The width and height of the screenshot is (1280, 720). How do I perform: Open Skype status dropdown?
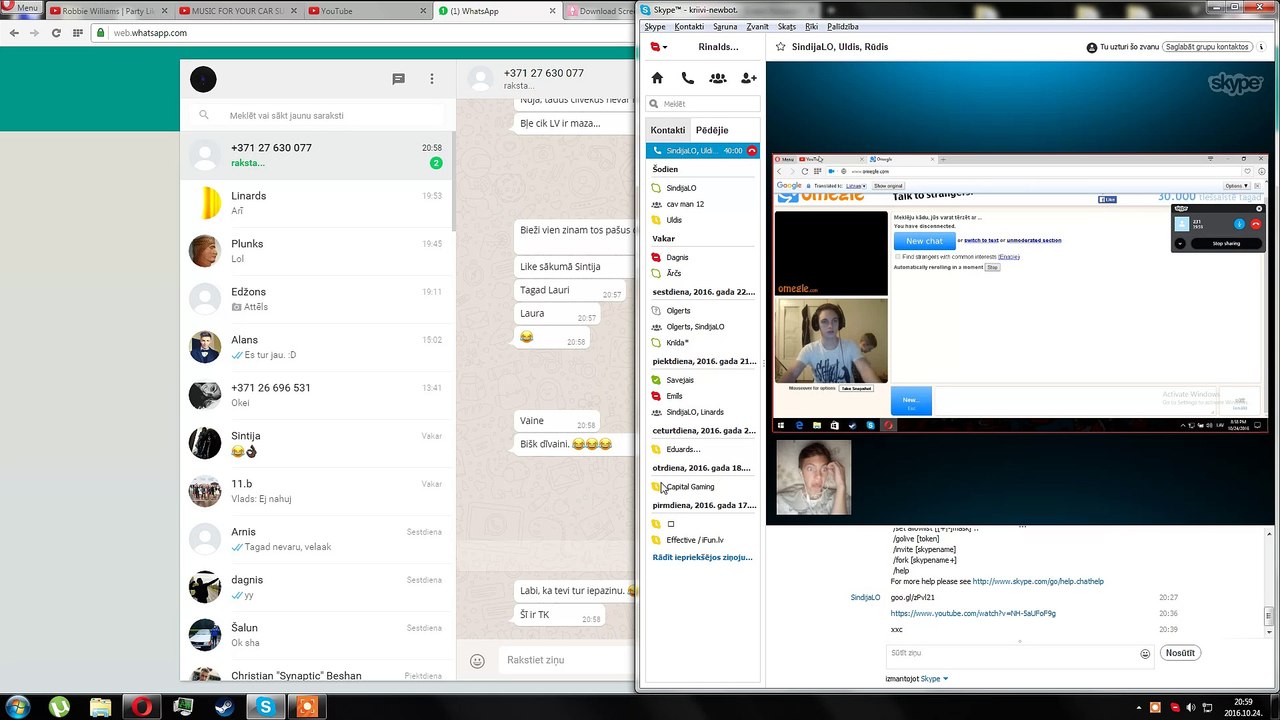pos(658,47)
